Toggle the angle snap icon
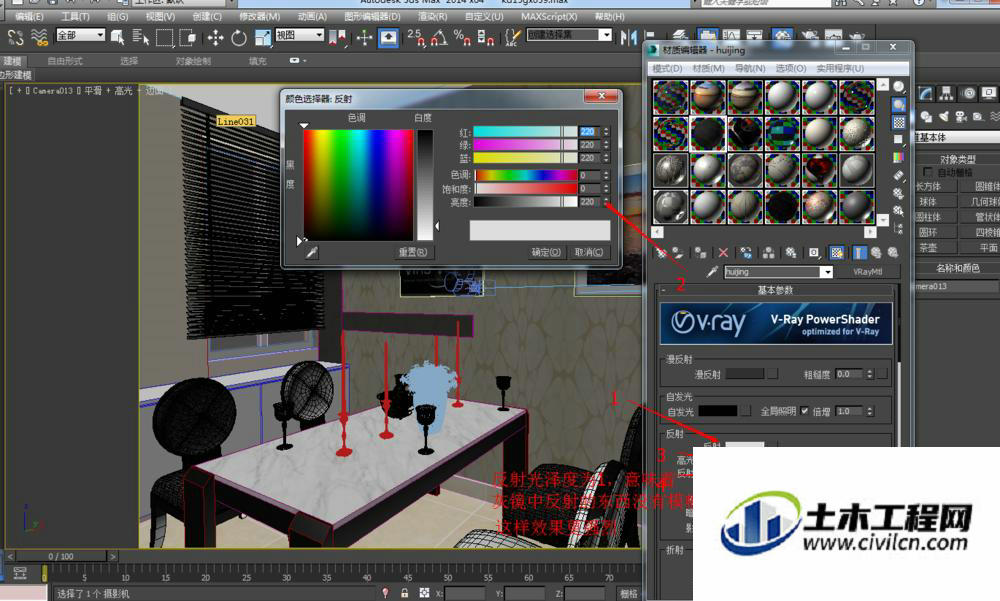1000x601 pixels. tap(439, 38)
